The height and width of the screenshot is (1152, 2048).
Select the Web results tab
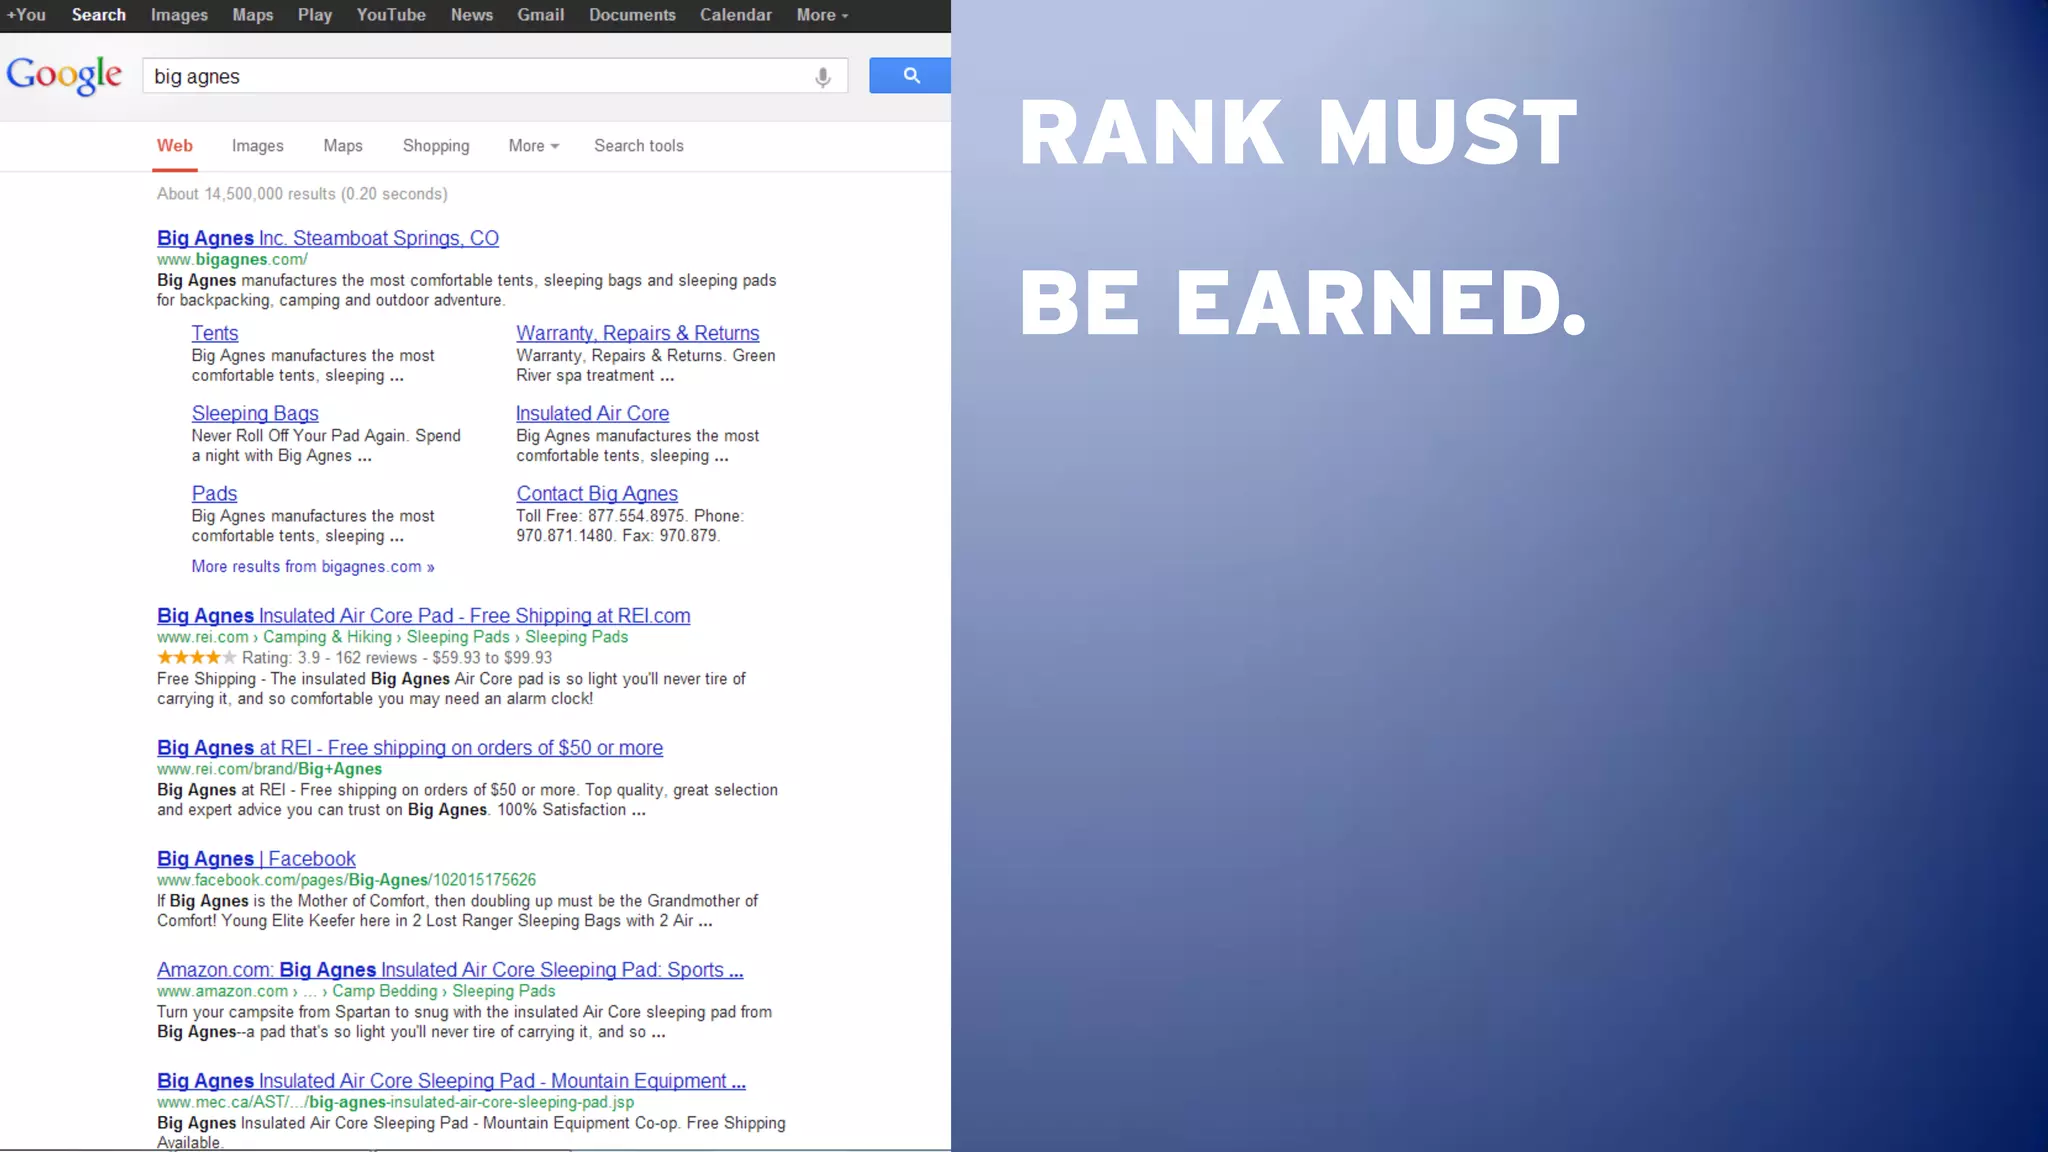(175, 146)
